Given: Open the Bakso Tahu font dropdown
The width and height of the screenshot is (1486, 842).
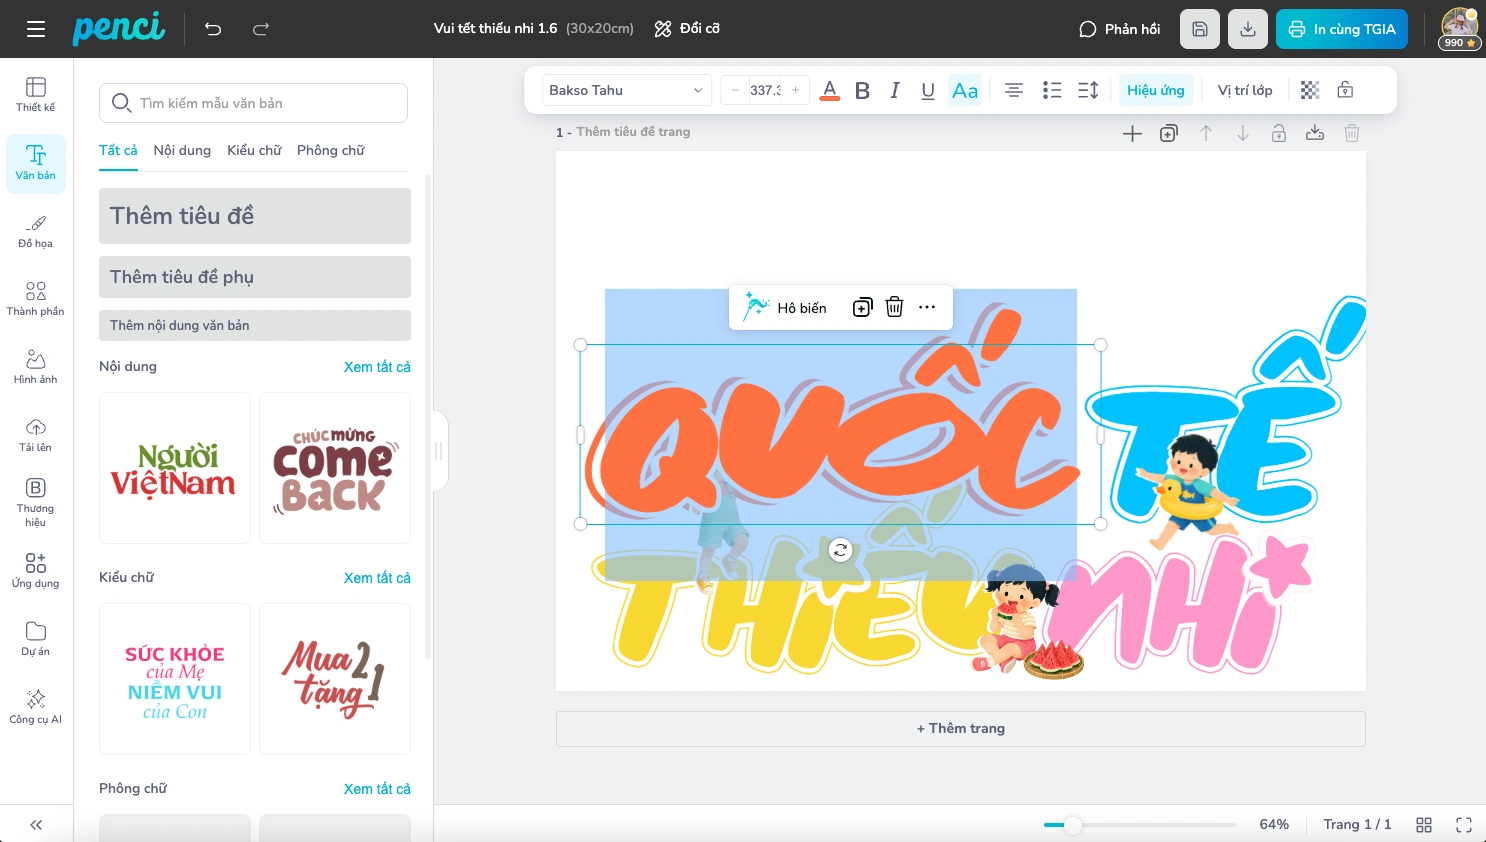Looking at the screenshot, I should click(627, 90).
